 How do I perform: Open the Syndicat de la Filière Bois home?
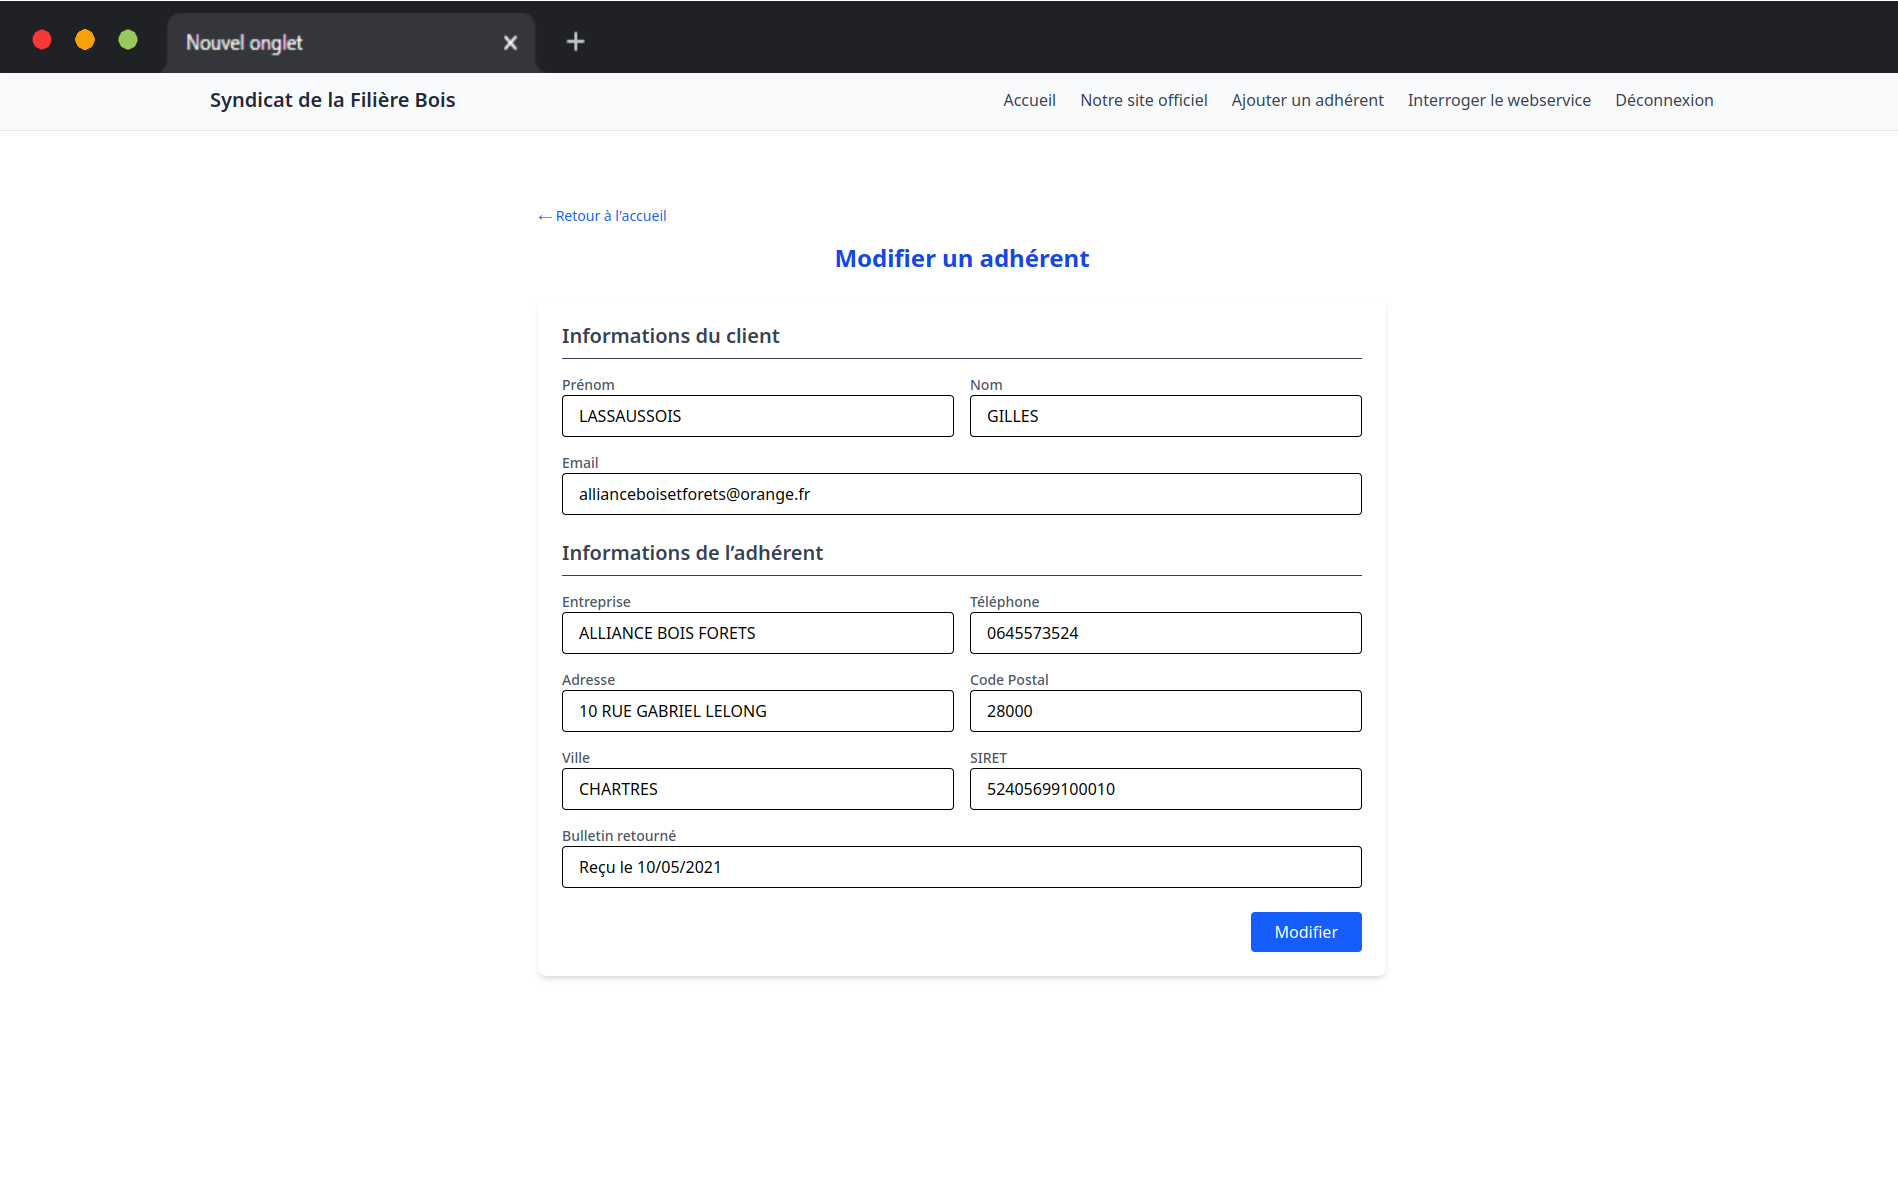click(332, 100)
